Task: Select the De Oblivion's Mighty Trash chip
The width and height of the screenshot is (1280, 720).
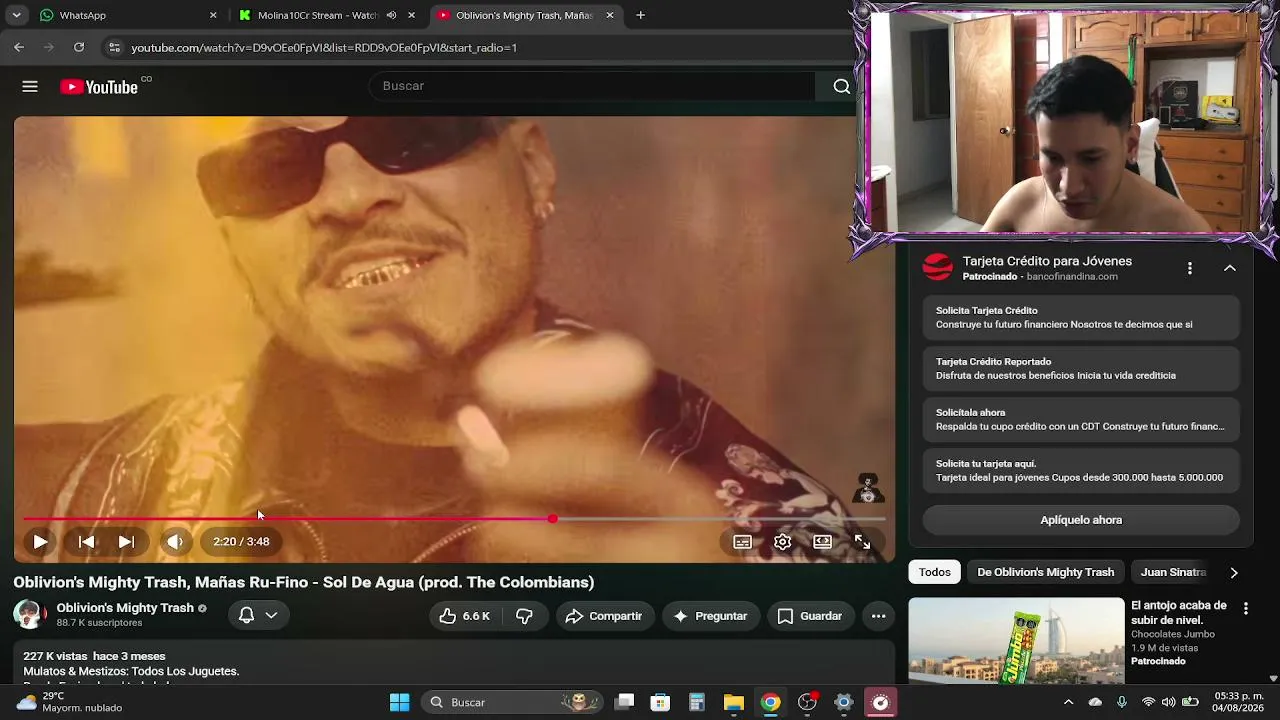Action: 1046,572
